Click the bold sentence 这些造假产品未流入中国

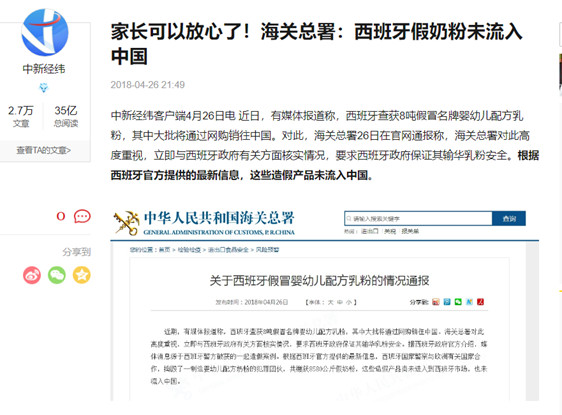tap(311, 175)
